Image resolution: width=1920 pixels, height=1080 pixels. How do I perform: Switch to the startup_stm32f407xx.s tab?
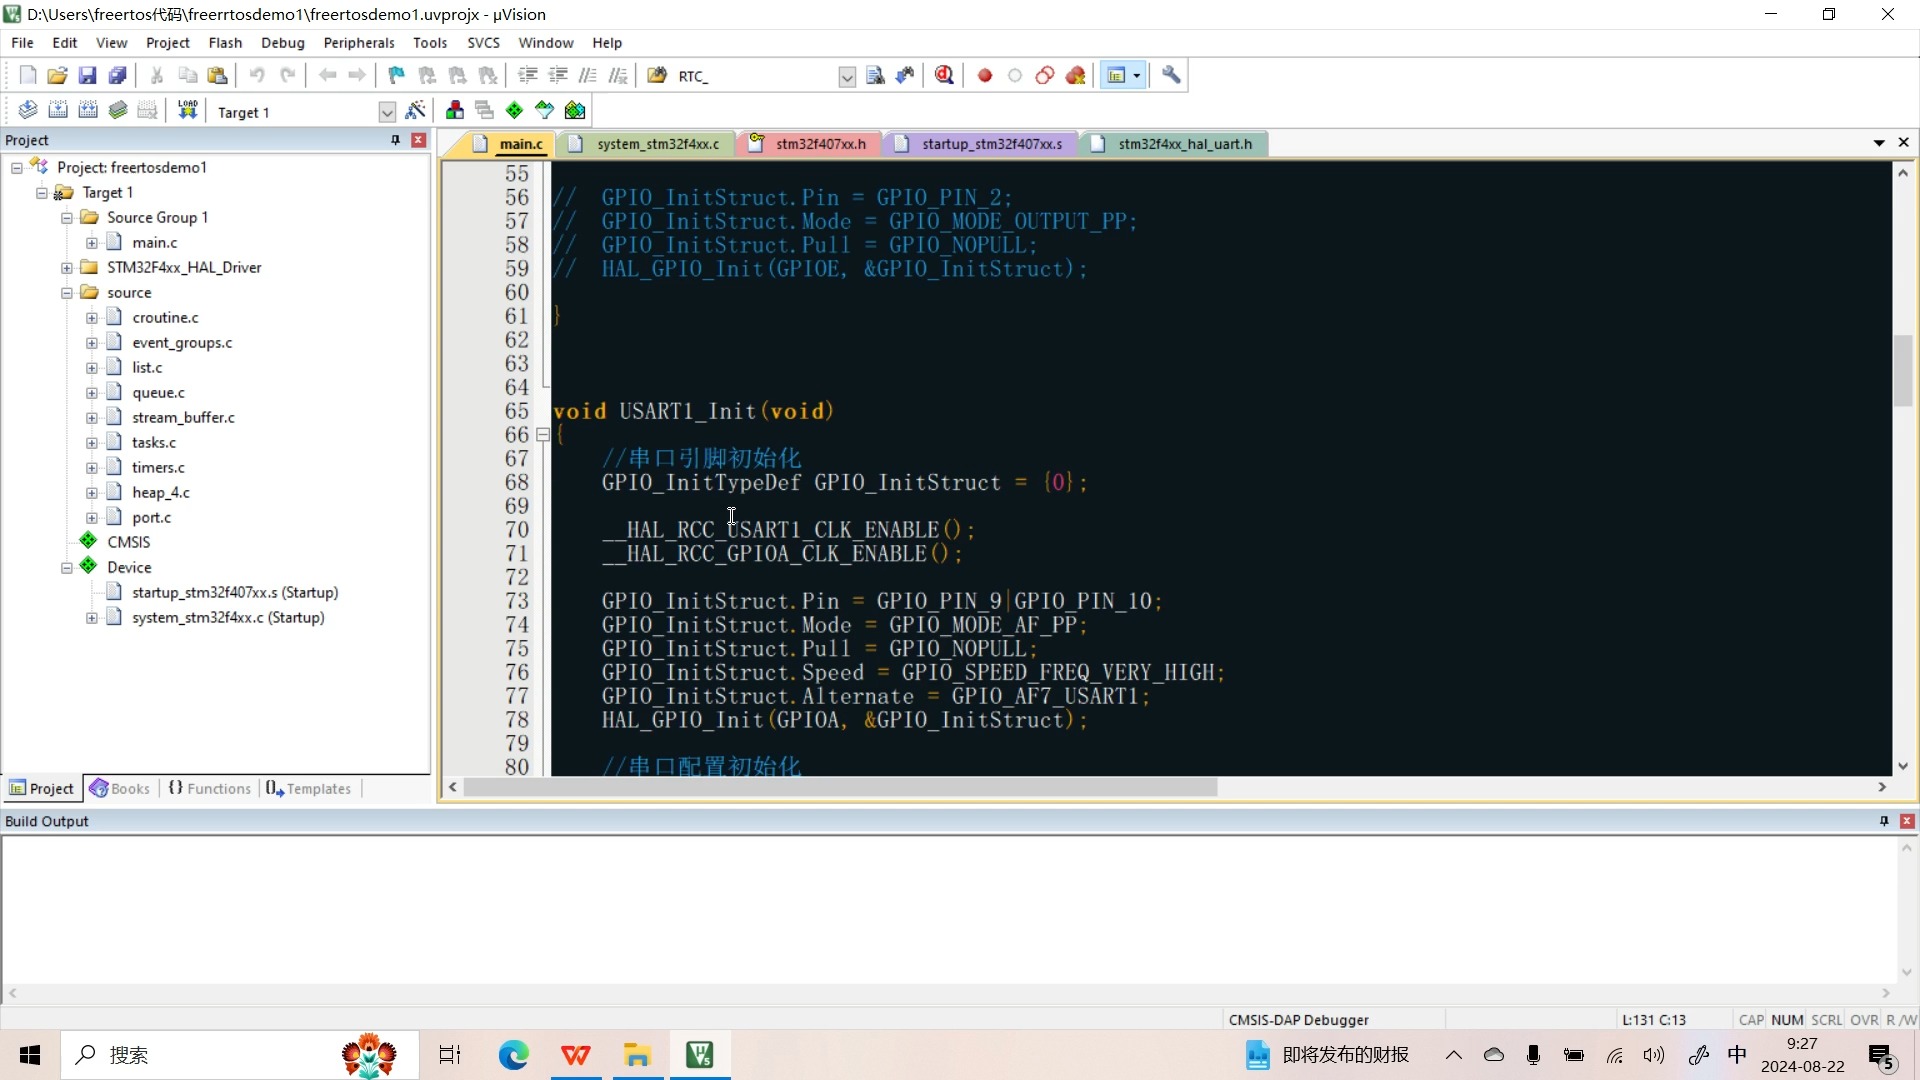click(x=991, y=144)
